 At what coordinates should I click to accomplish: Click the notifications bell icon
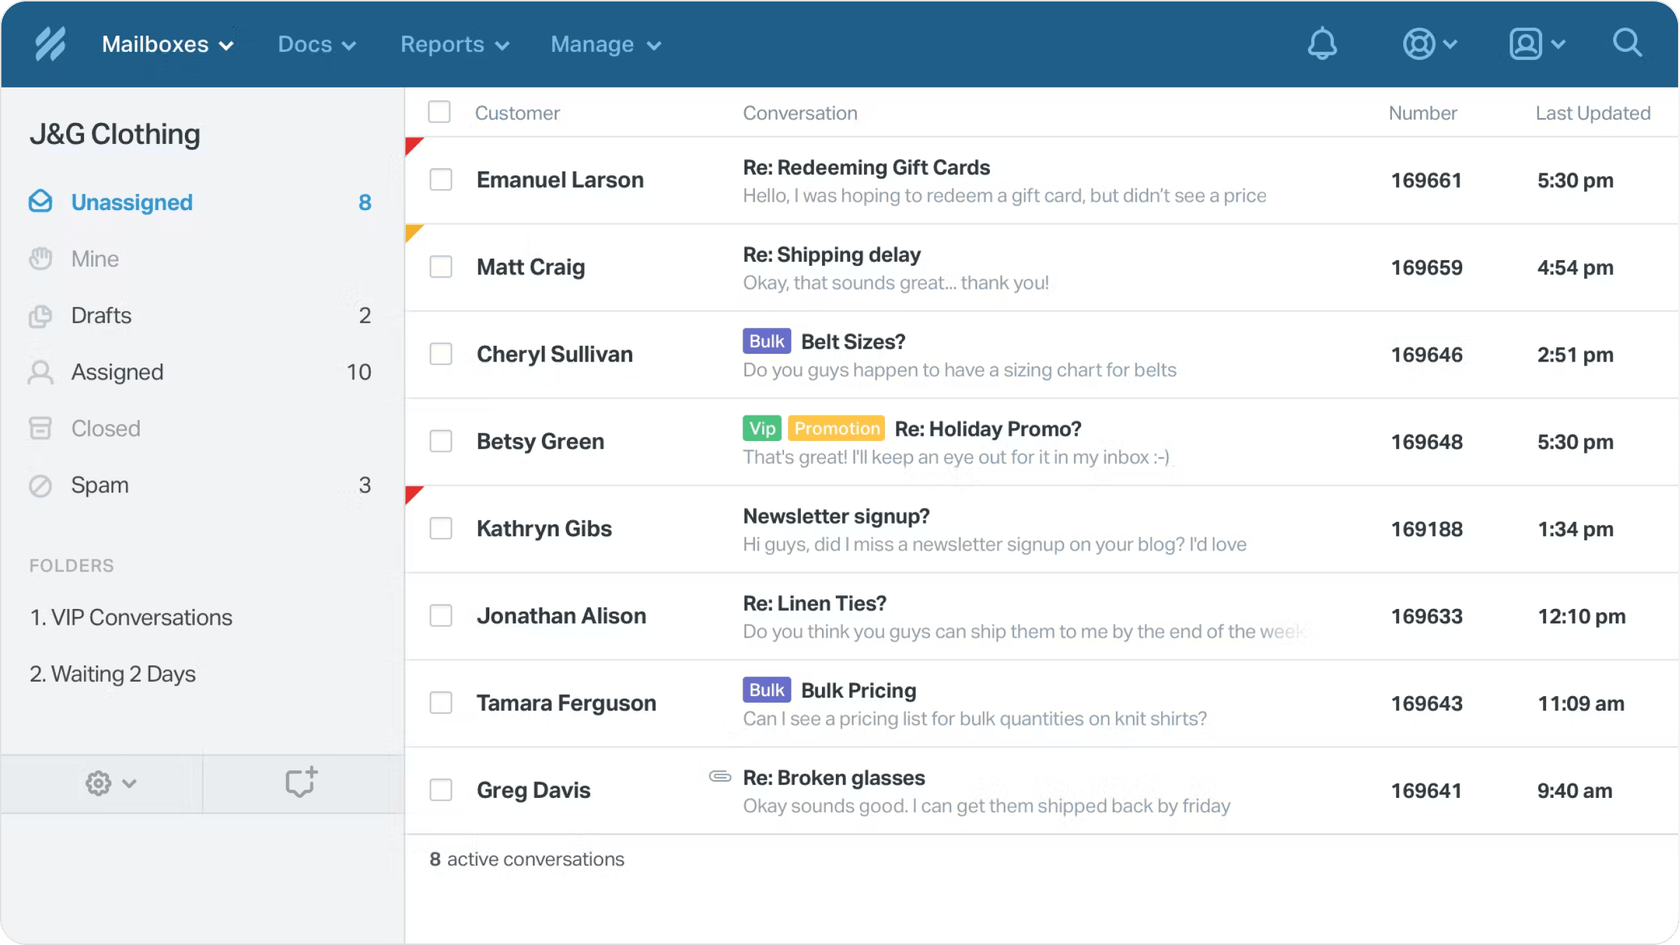coord(1322,43)
